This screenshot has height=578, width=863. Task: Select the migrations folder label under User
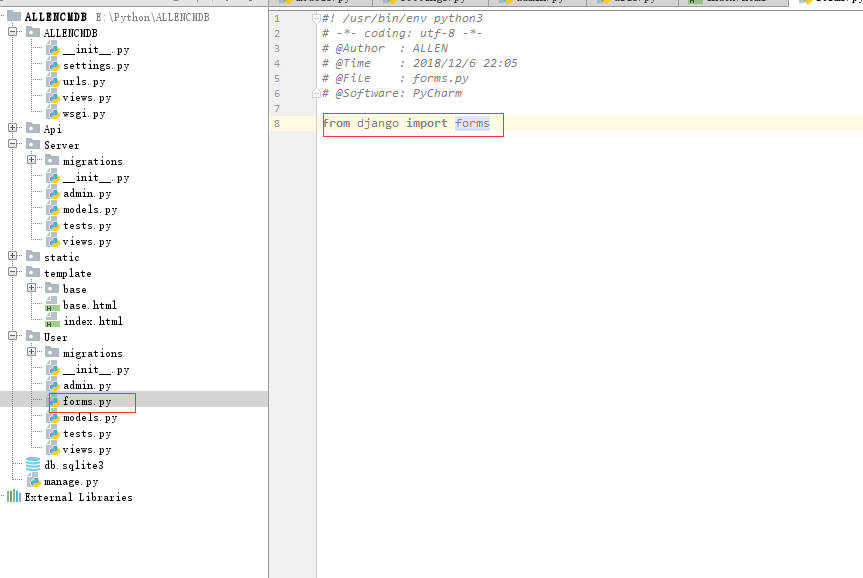tap(92, 353)
